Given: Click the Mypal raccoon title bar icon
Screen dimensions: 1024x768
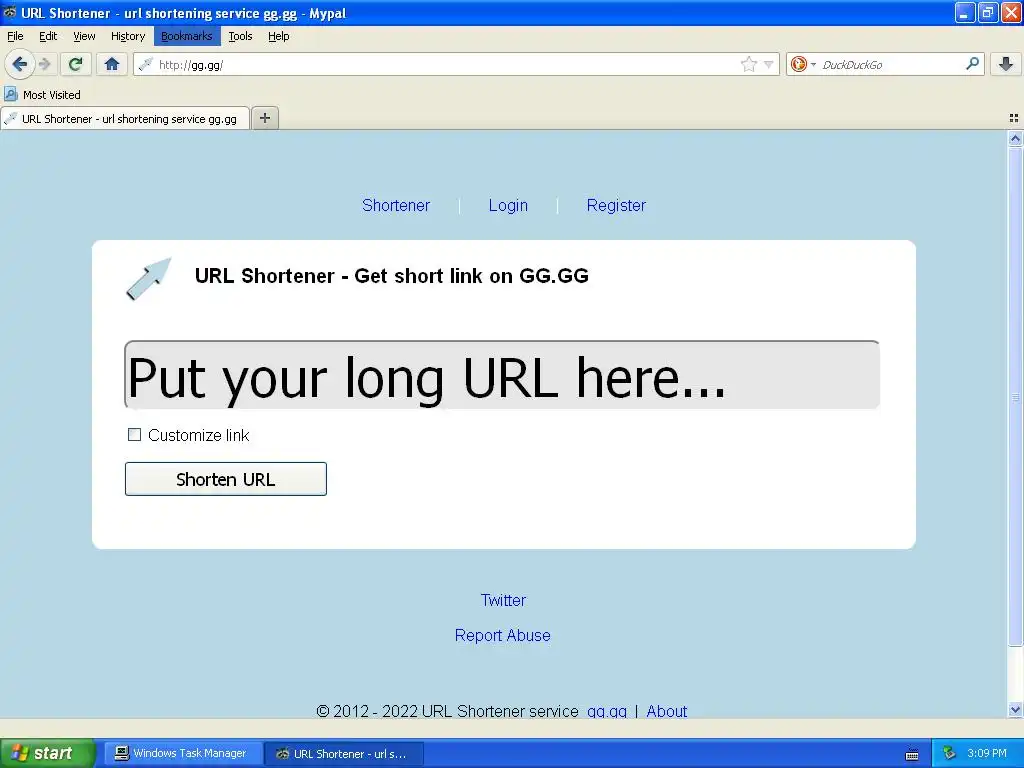Looking at the screenshot, I should (9, 12).
